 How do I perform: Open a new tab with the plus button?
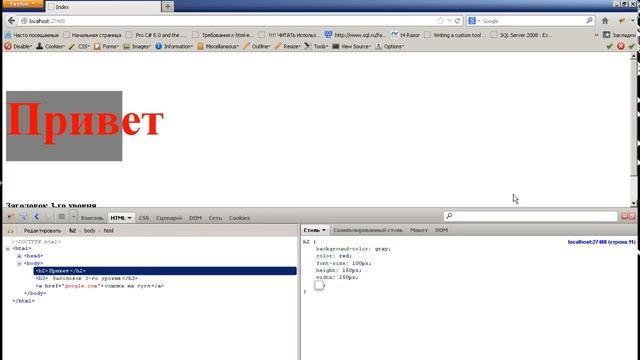tap(167, 7)
